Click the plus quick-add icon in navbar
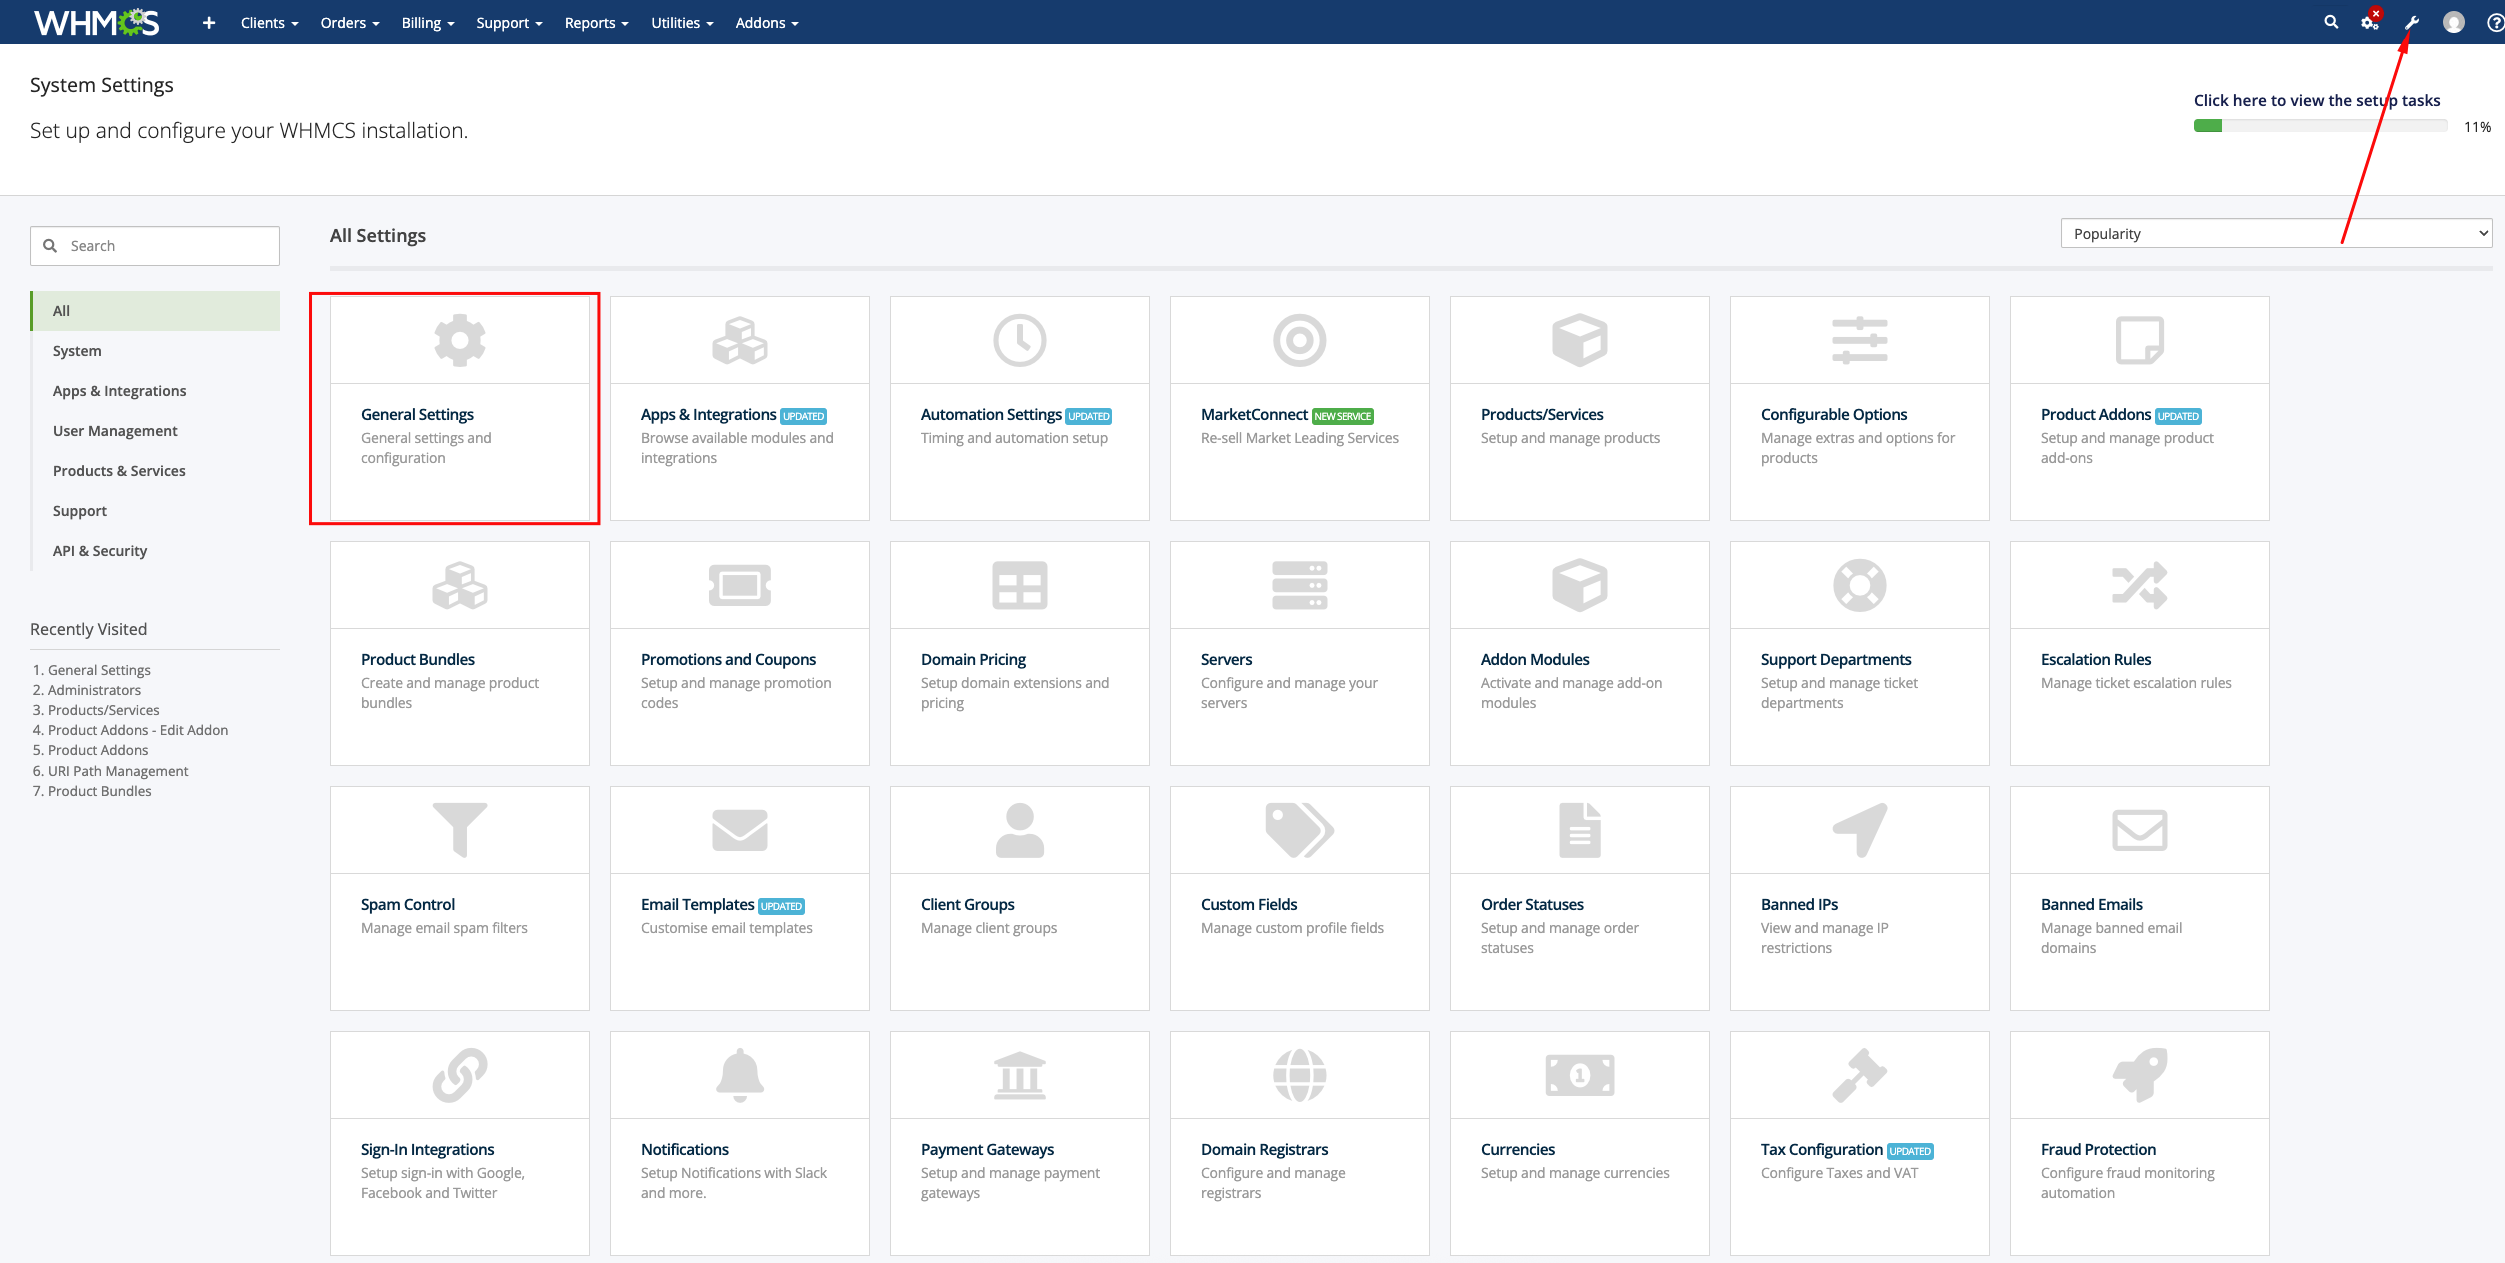The height and width of the screenshot is (1263, 2505). [x=208, y=23]
